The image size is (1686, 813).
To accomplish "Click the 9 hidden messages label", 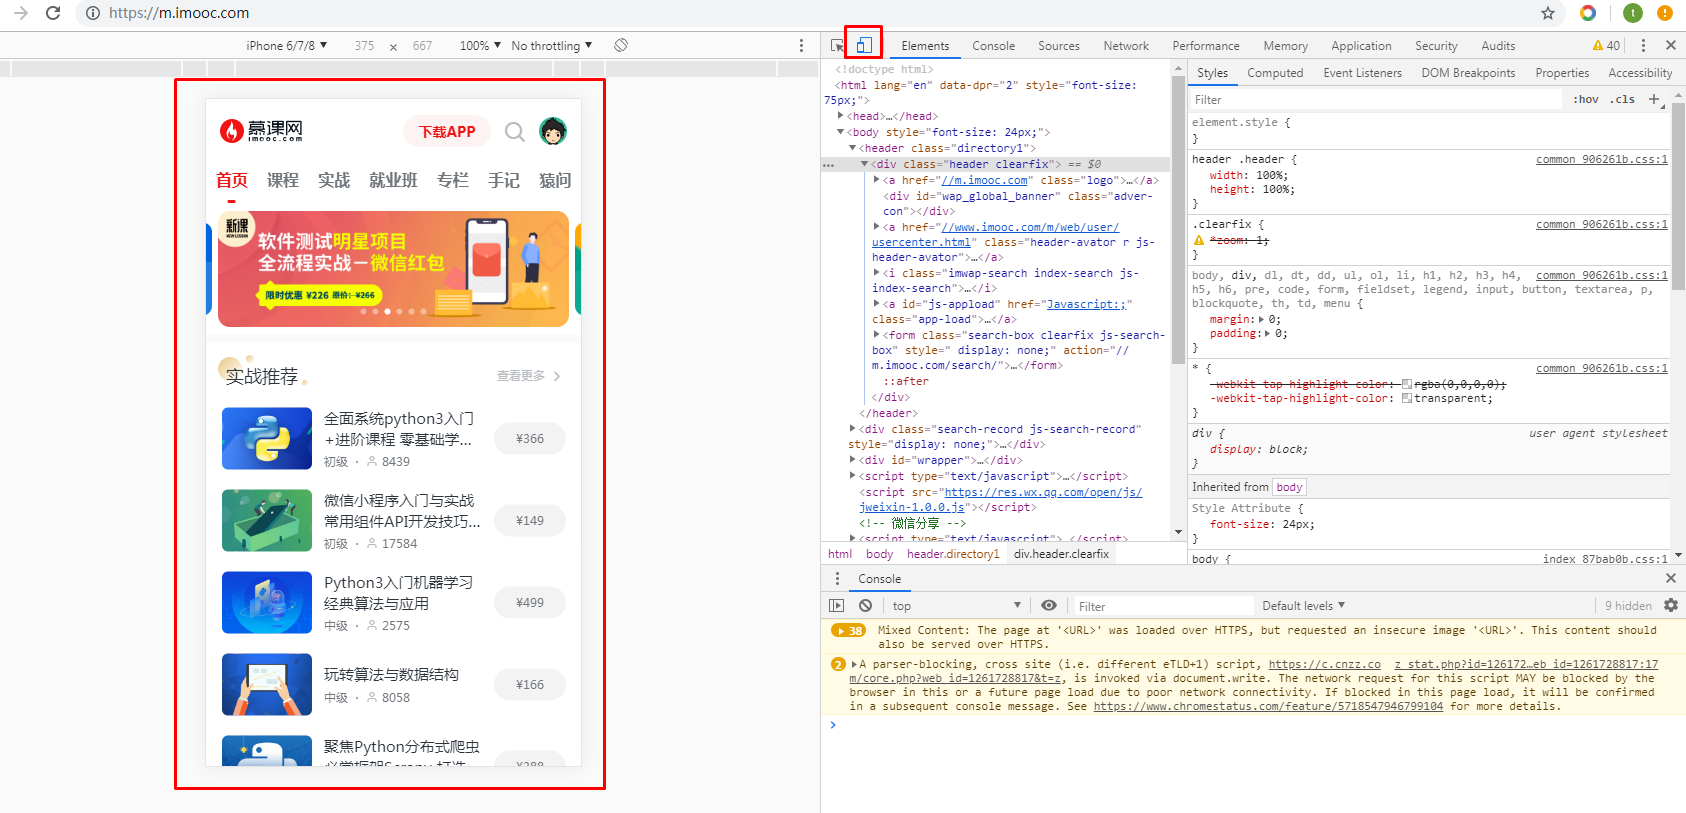I will click(x=1628, y=606).
